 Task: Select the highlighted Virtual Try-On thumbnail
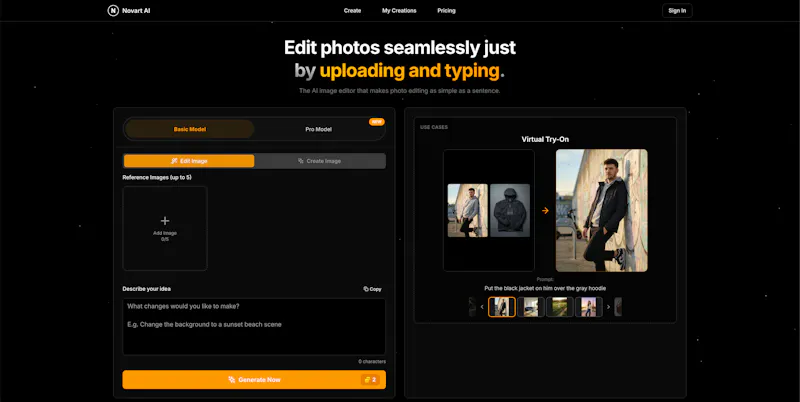(502, 307)
